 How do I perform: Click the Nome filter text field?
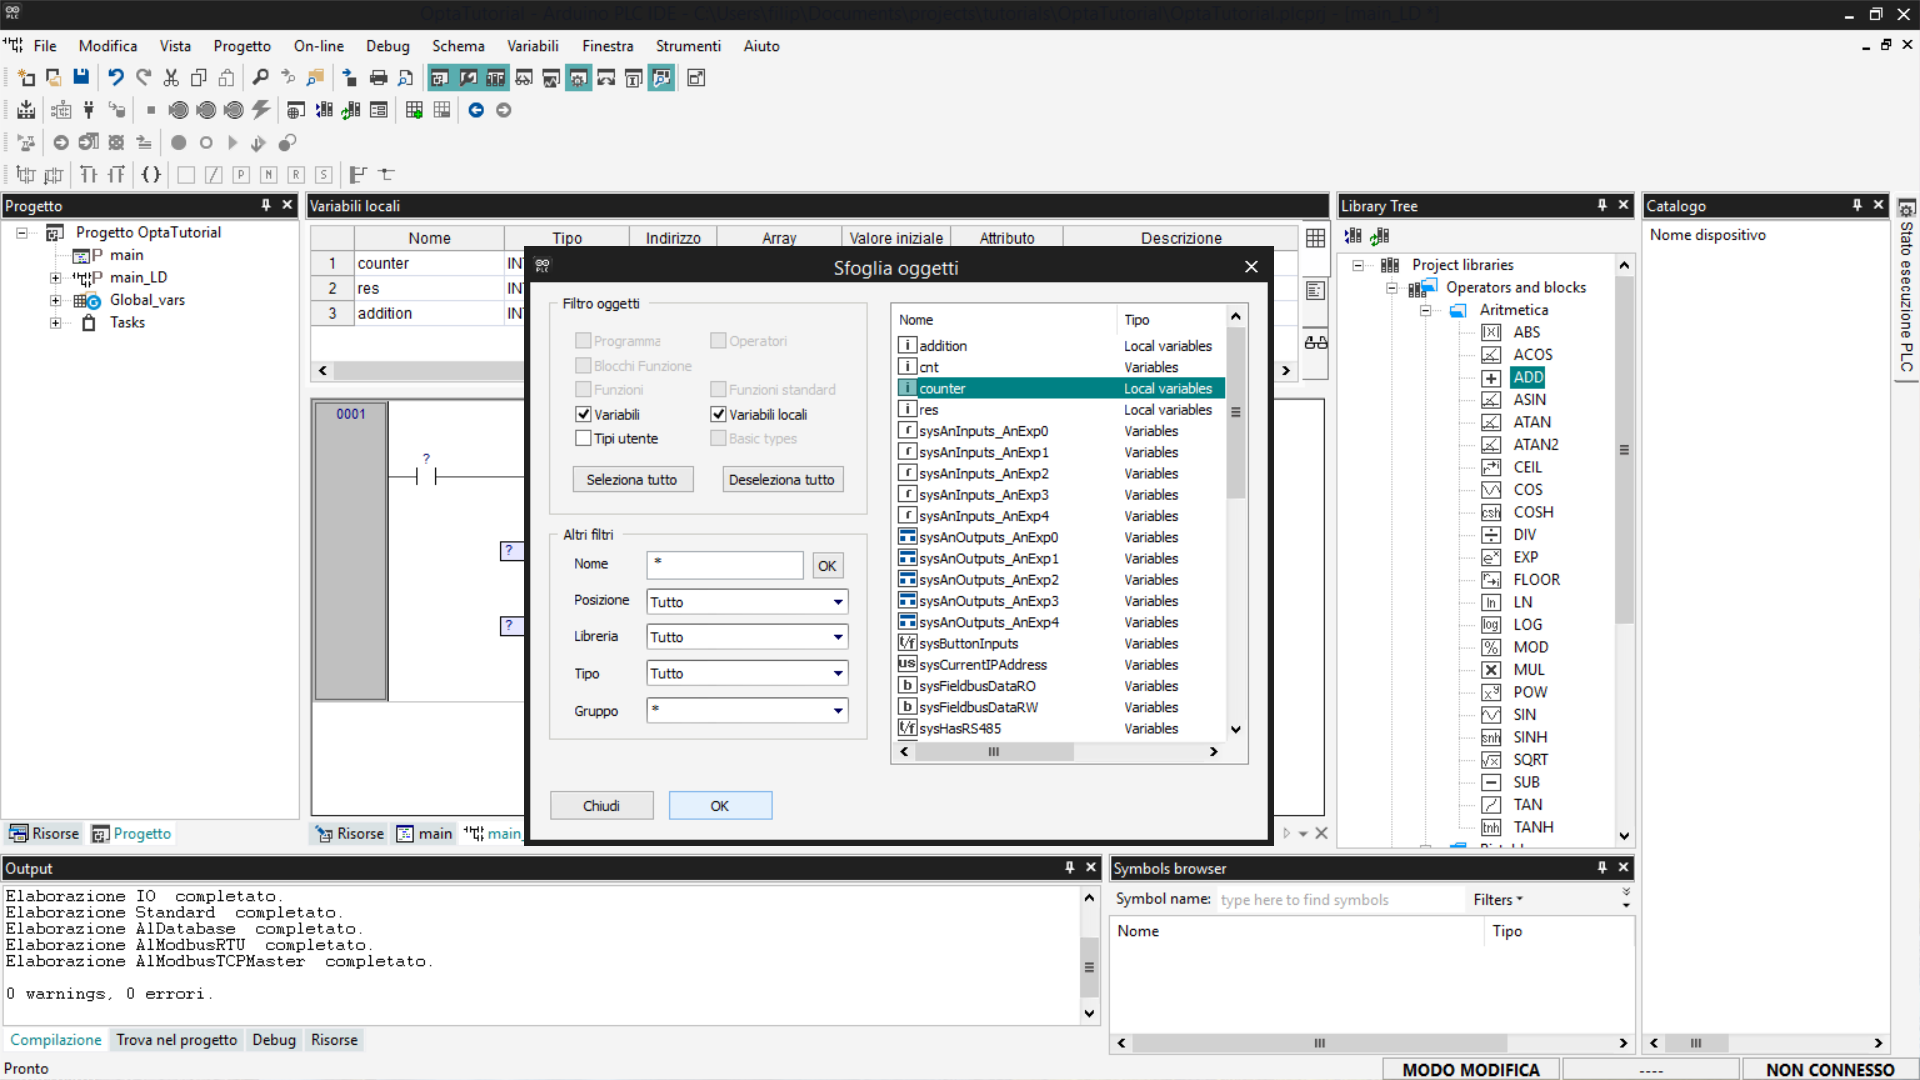724,565
